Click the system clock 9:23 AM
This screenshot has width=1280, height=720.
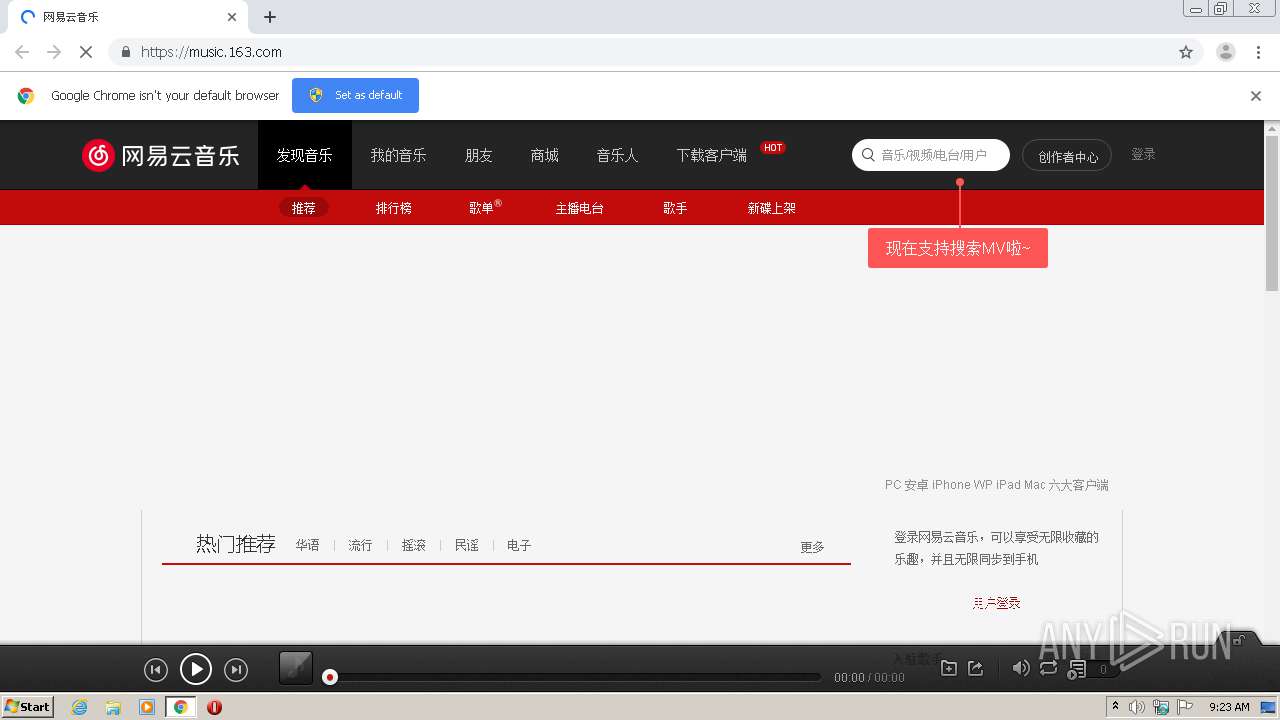click(1229, 707)
